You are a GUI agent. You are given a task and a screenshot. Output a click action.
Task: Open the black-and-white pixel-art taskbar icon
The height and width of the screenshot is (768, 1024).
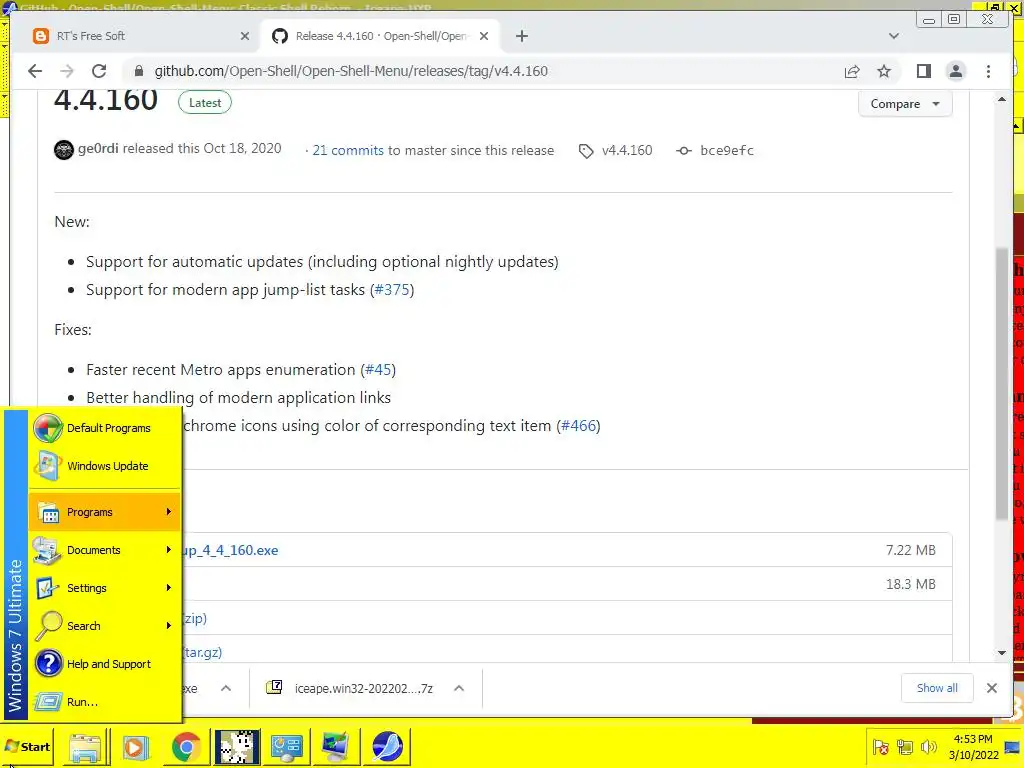[x=236, y=747]
